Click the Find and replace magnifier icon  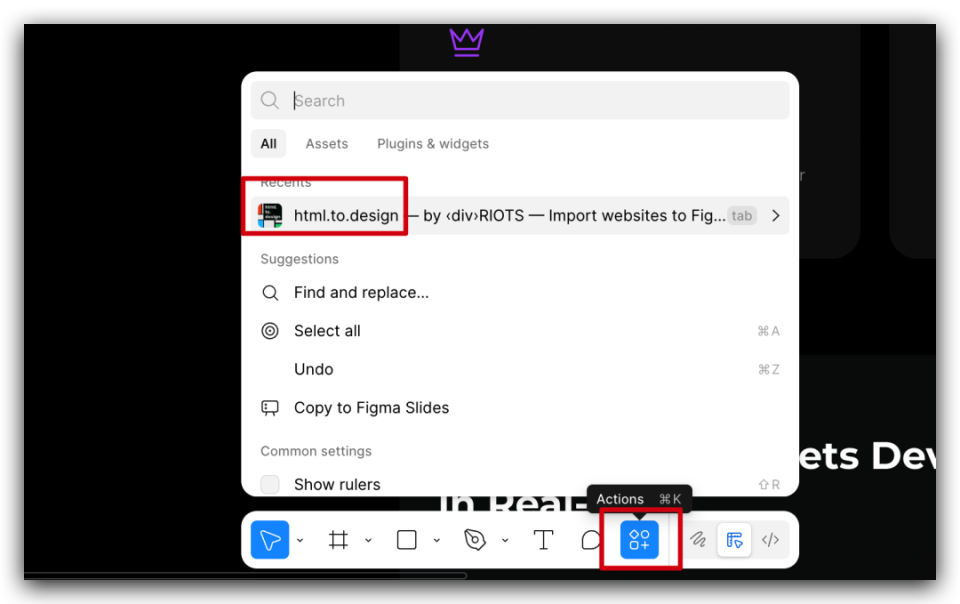coord(270,293)
